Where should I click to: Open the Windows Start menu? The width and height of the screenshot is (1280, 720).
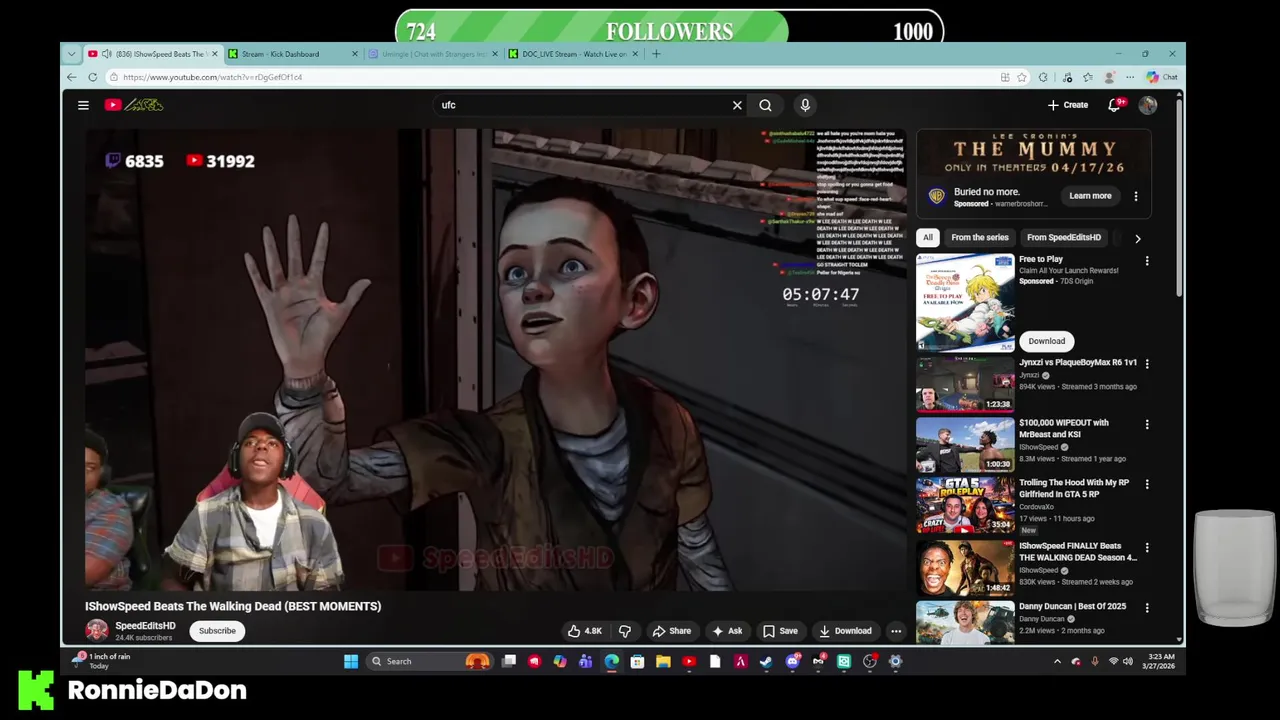click(x=351, y=661)
